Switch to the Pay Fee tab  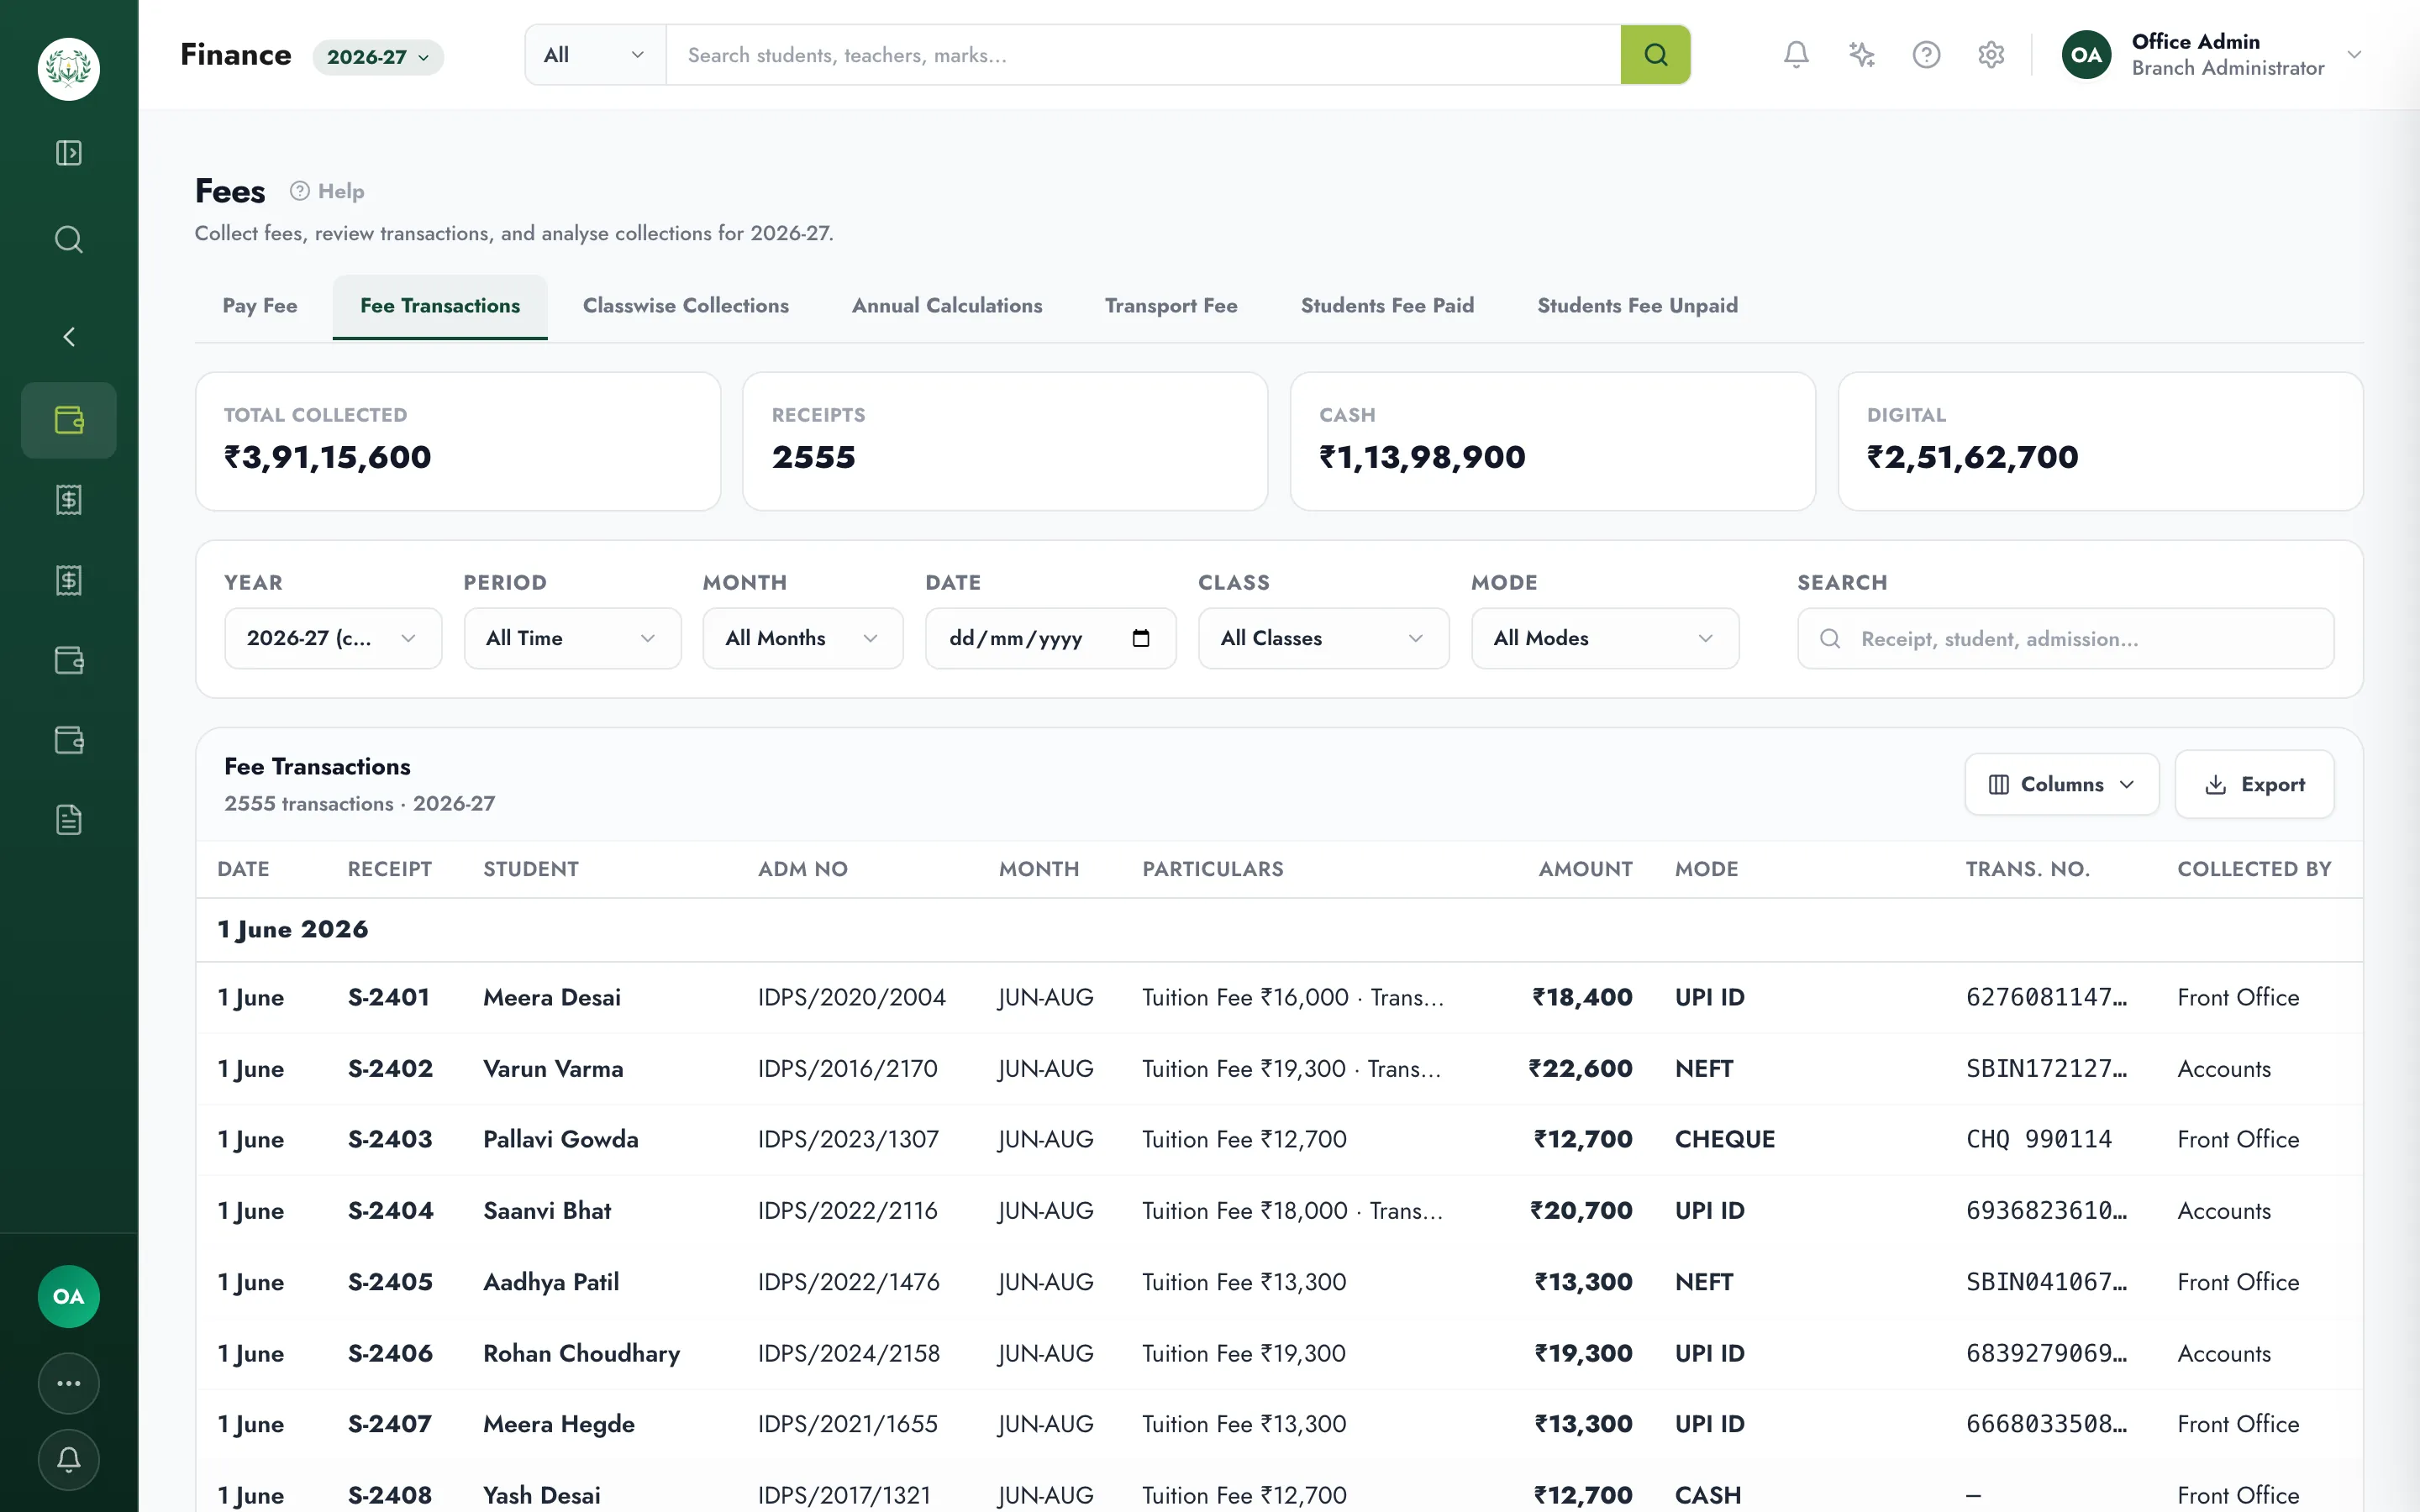pyautogui.click(x=260, y=306)
